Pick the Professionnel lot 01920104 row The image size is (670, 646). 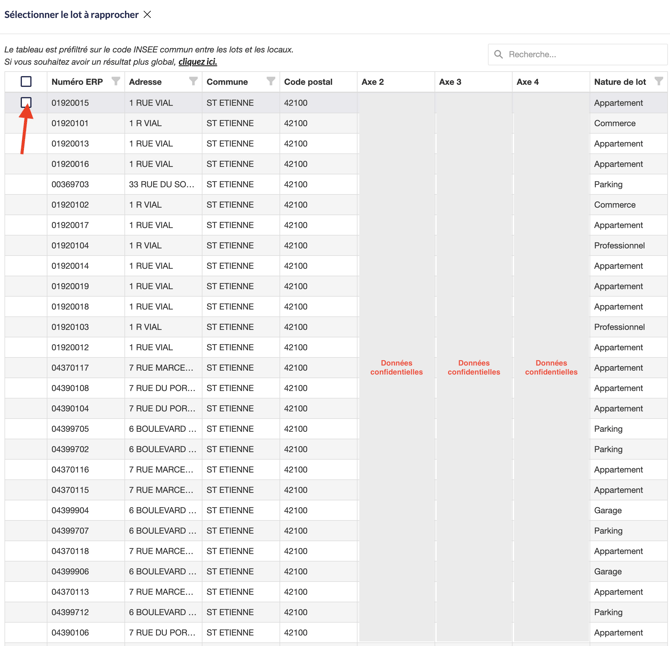(x=70, y=245)
